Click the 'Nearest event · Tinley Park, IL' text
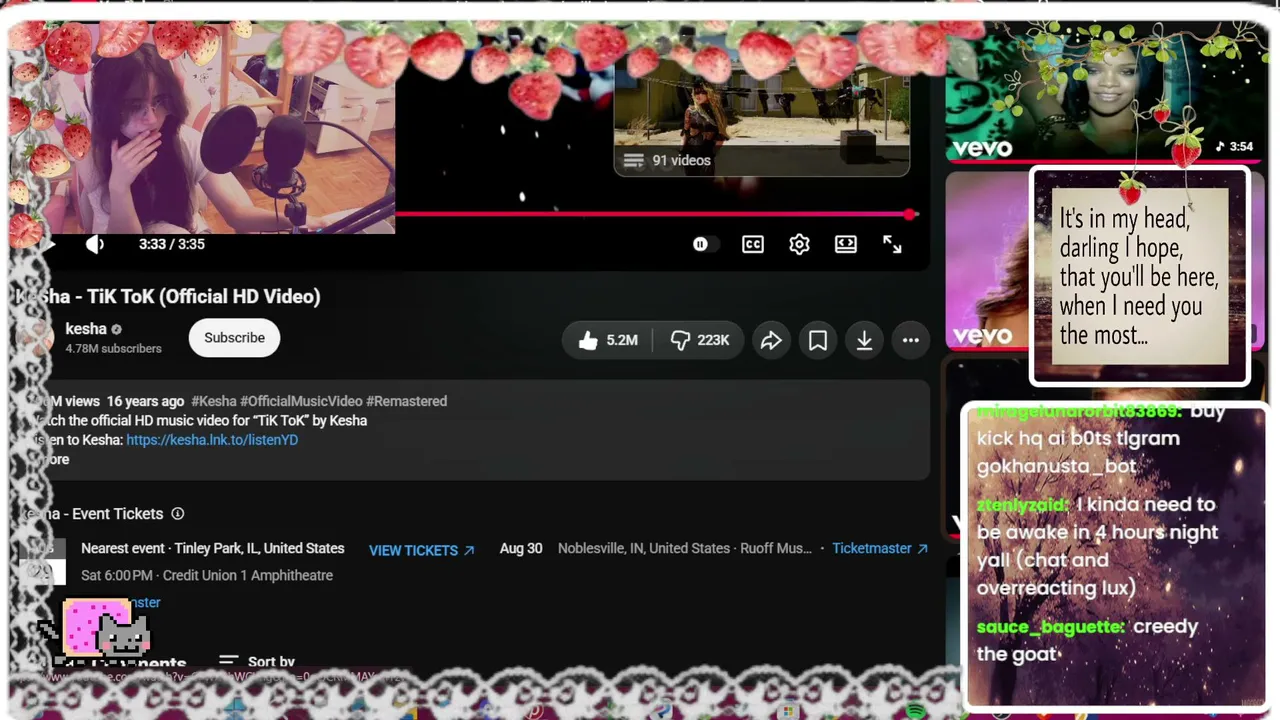Screen dimensions: 1280x720 click(x=212, y=549)
